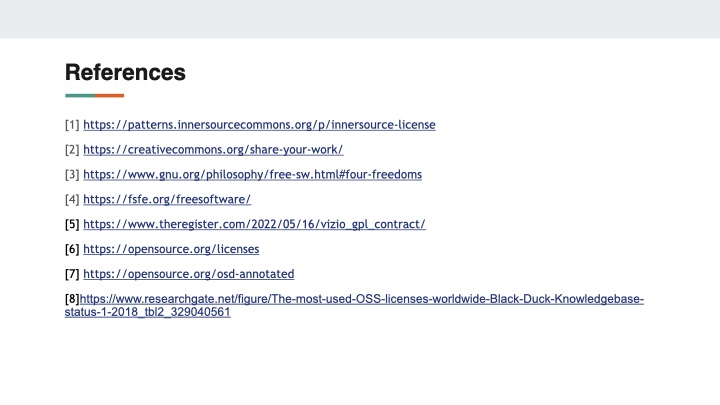Open the theregister vizio_gpl_contract link
The height and width of the screenshot is (405, 720).
[254, 224]
